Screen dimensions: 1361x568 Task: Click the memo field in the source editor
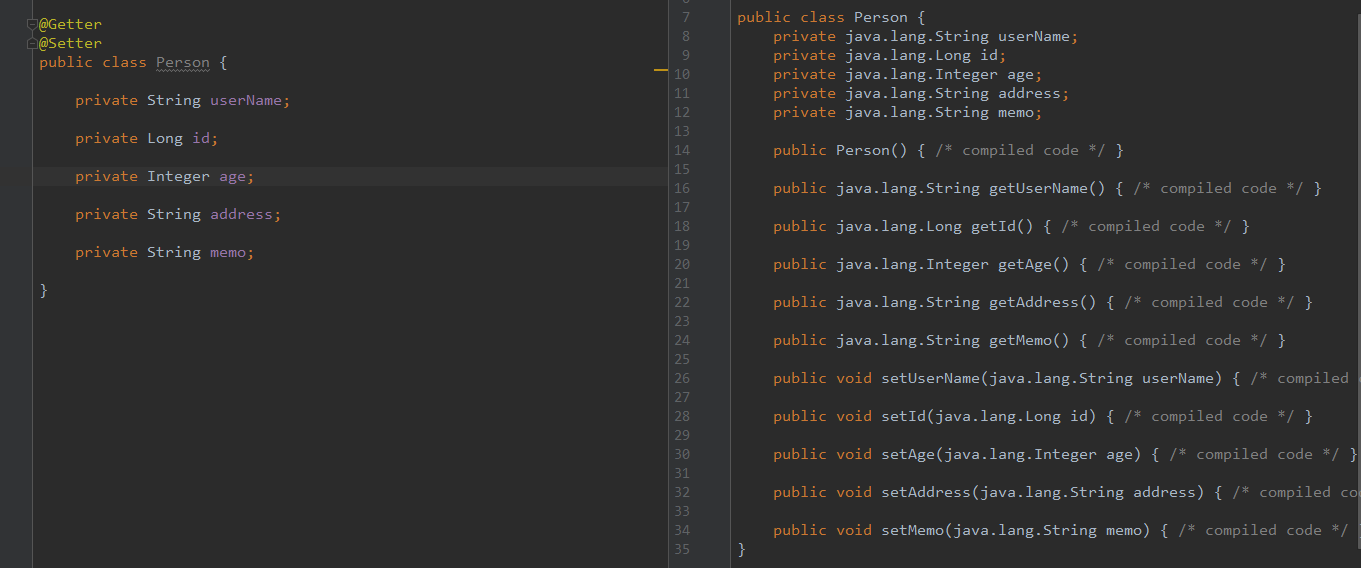point(228,252)
